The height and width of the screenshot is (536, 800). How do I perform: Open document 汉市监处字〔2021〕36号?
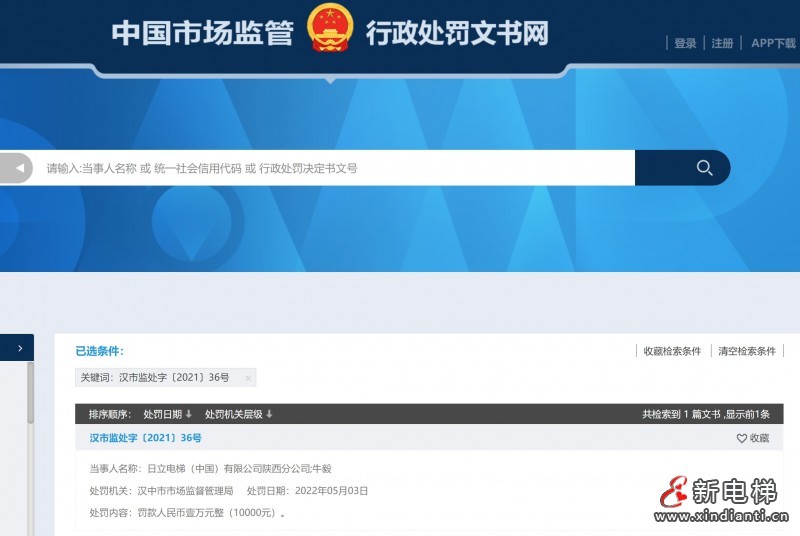[145, 438]
